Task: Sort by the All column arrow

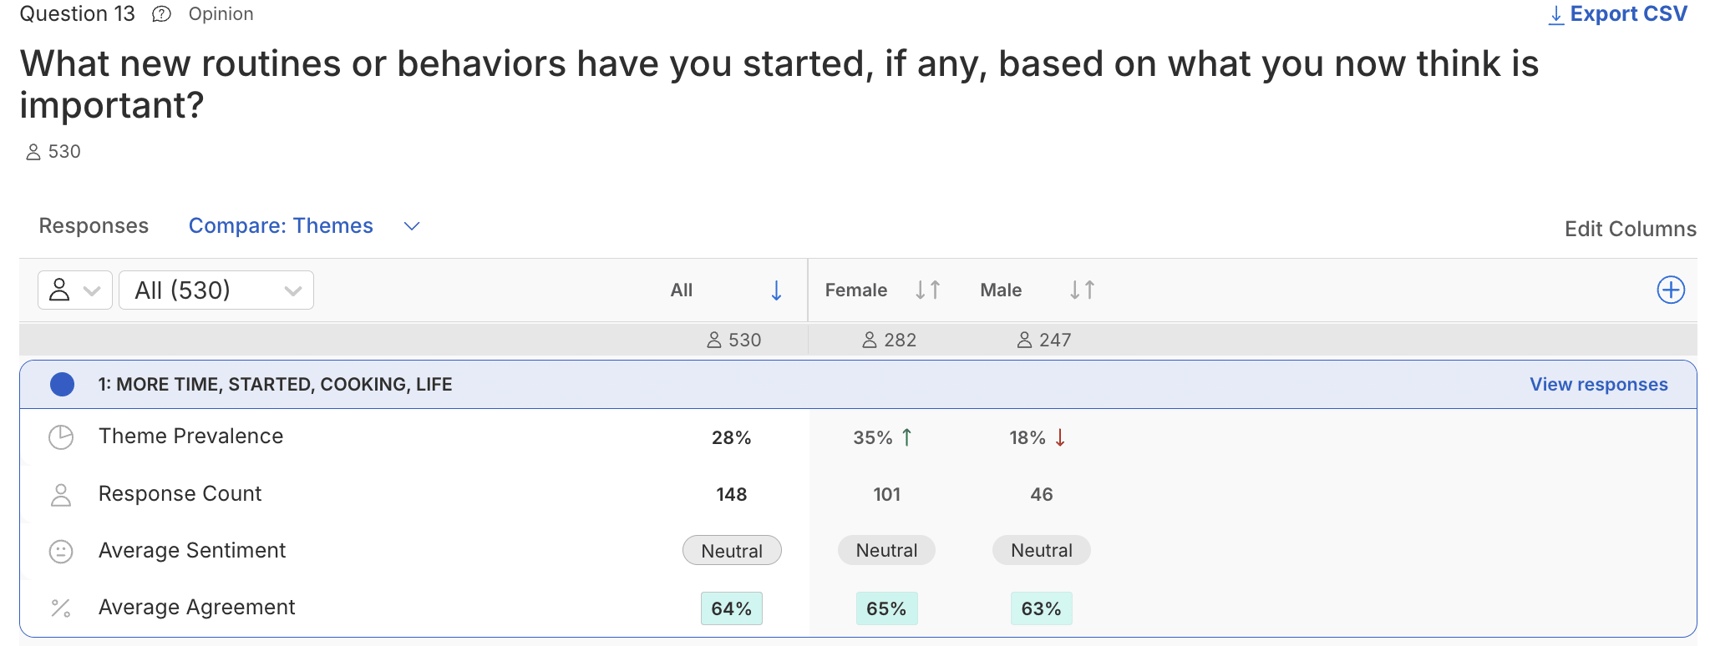Action: click(x=776, y=290)
